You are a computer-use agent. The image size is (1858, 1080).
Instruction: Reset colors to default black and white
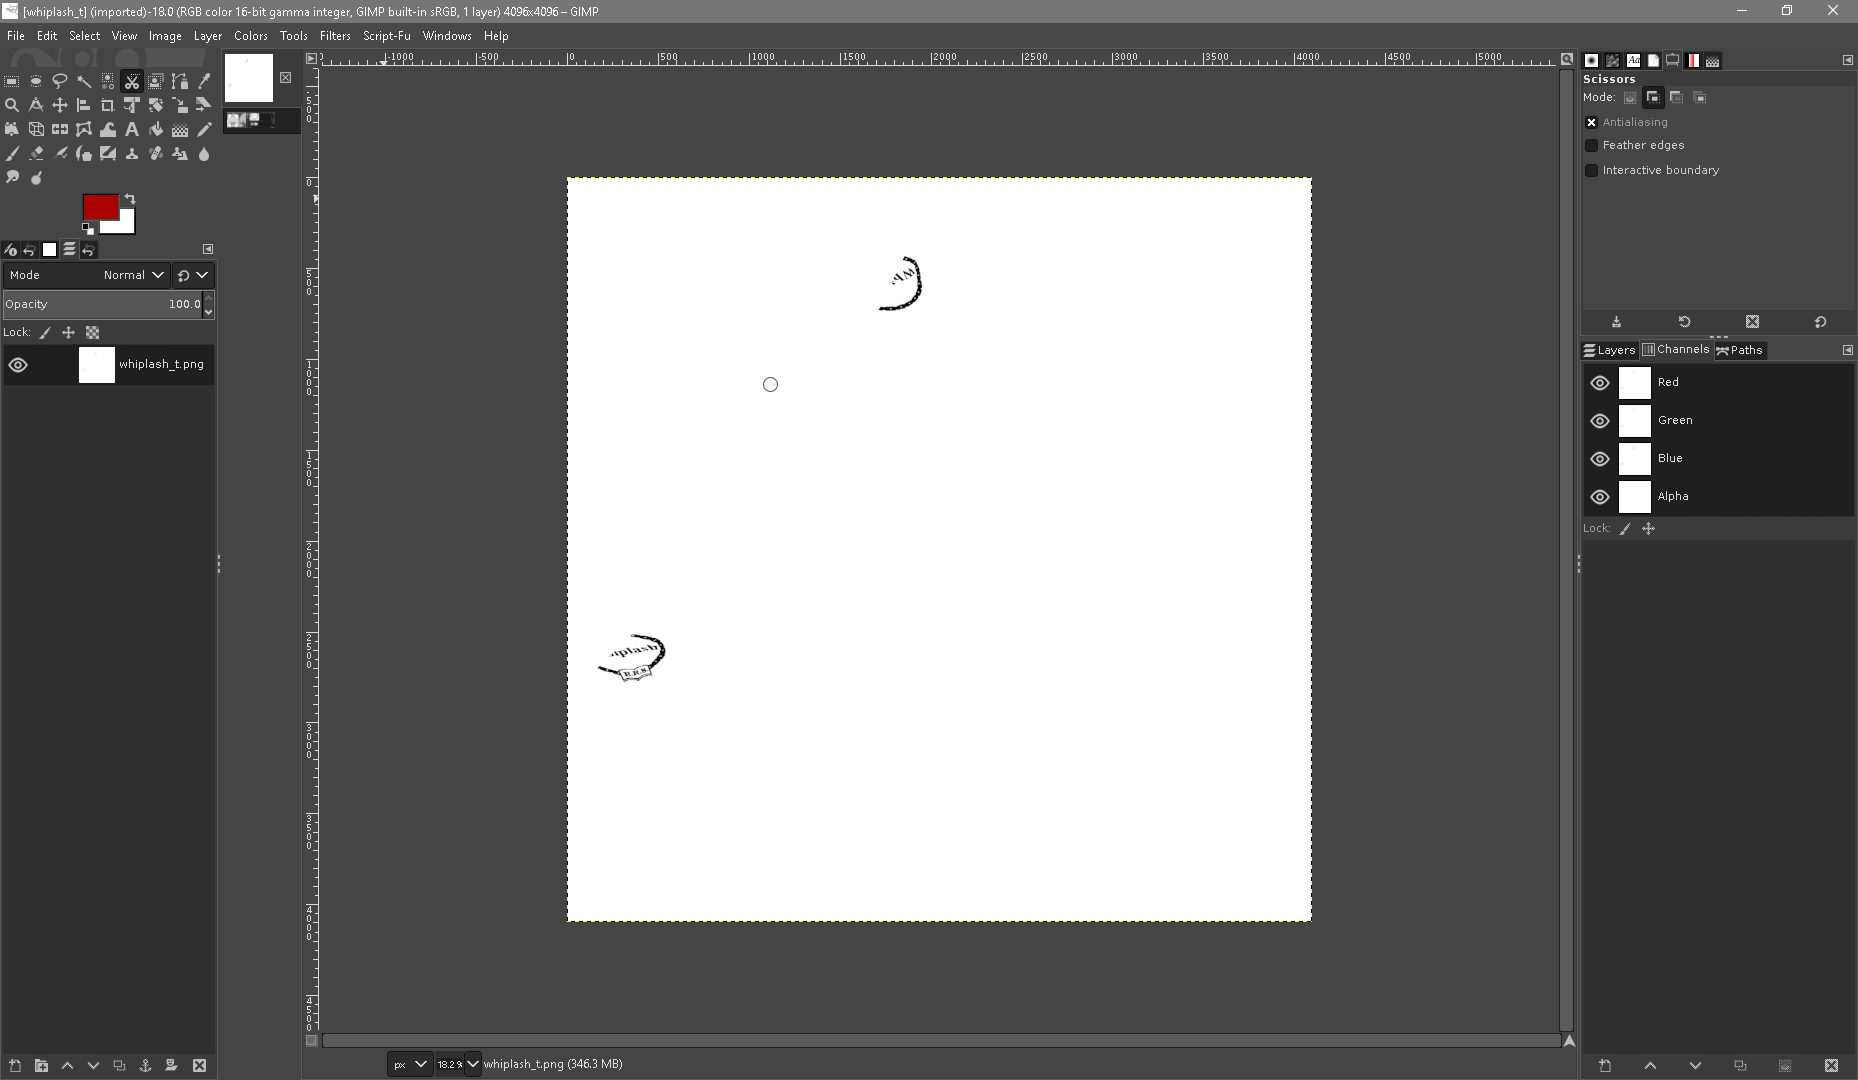(87, 228)
